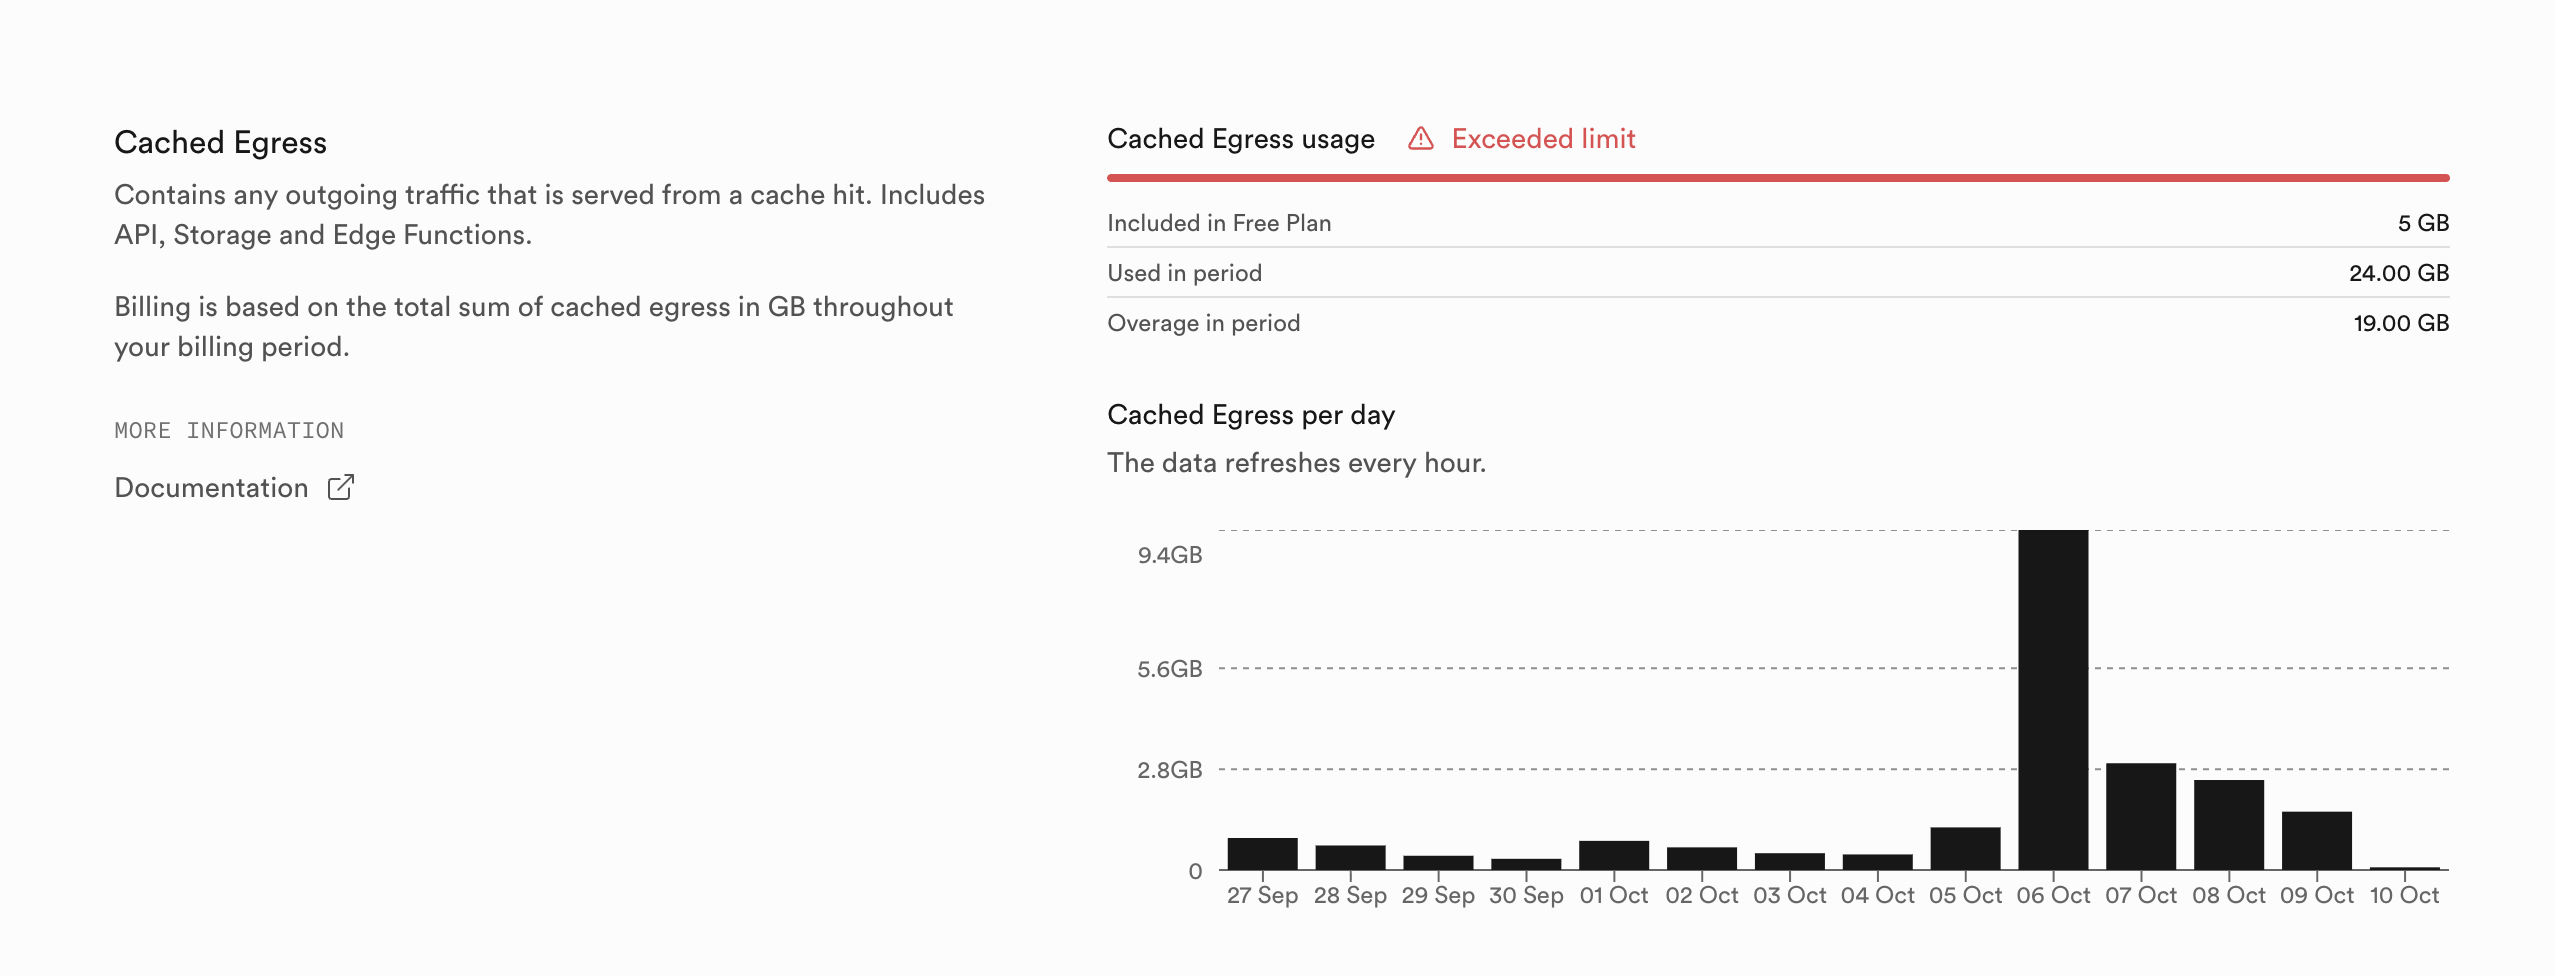The width and height of the screenshot is (2554, 976).
Task: Pick the 09 Oct egress bar
Action: [2316, 840]
